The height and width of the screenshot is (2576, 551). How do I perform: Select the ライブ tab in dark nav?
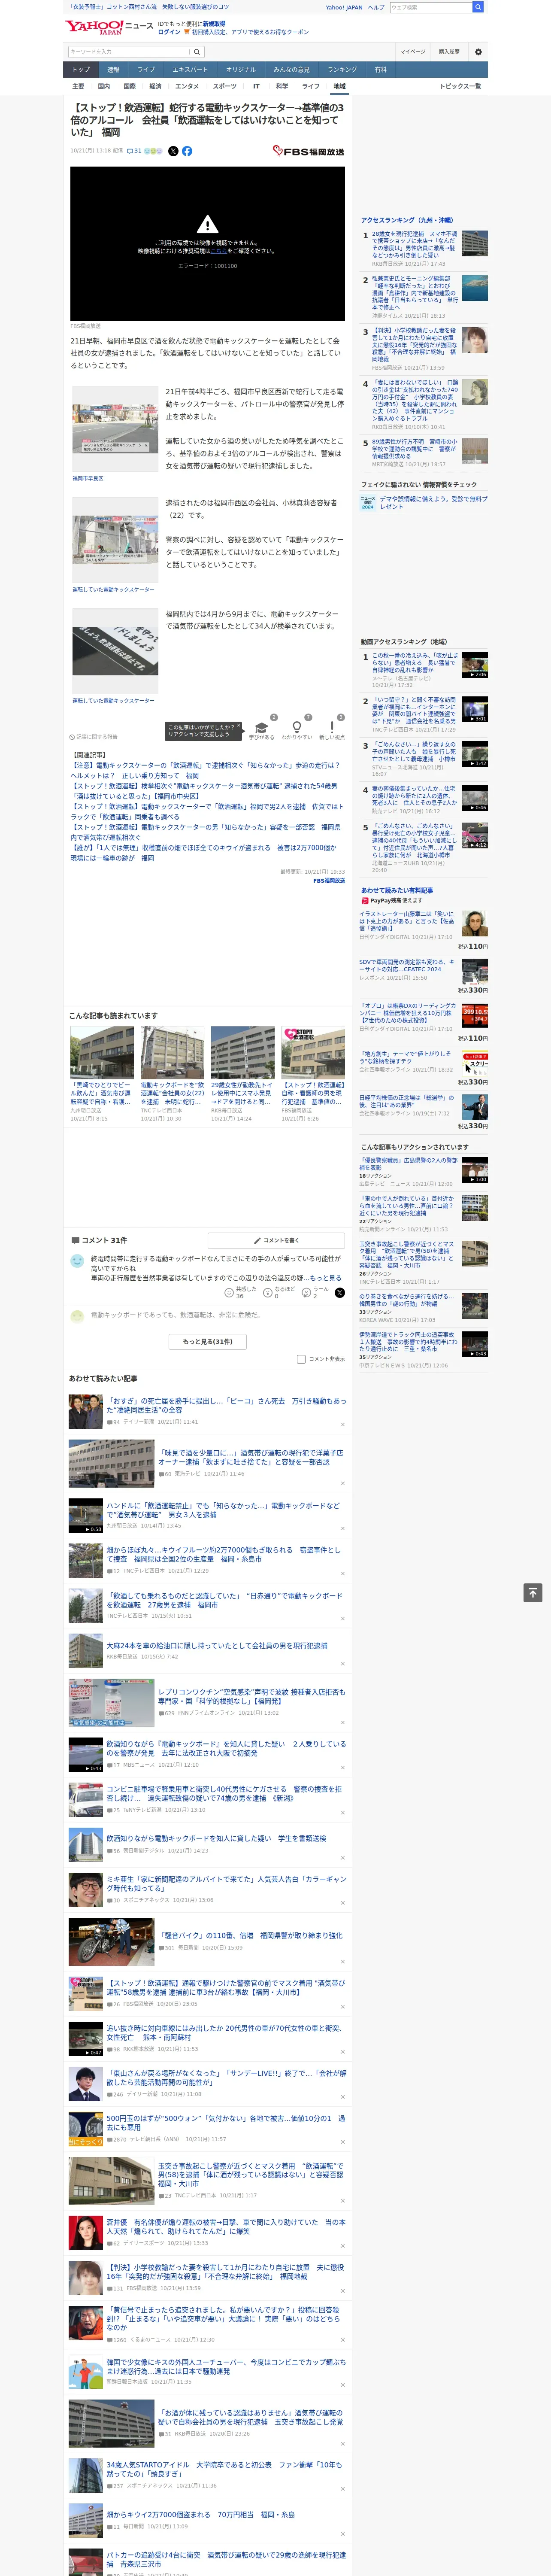146,70
